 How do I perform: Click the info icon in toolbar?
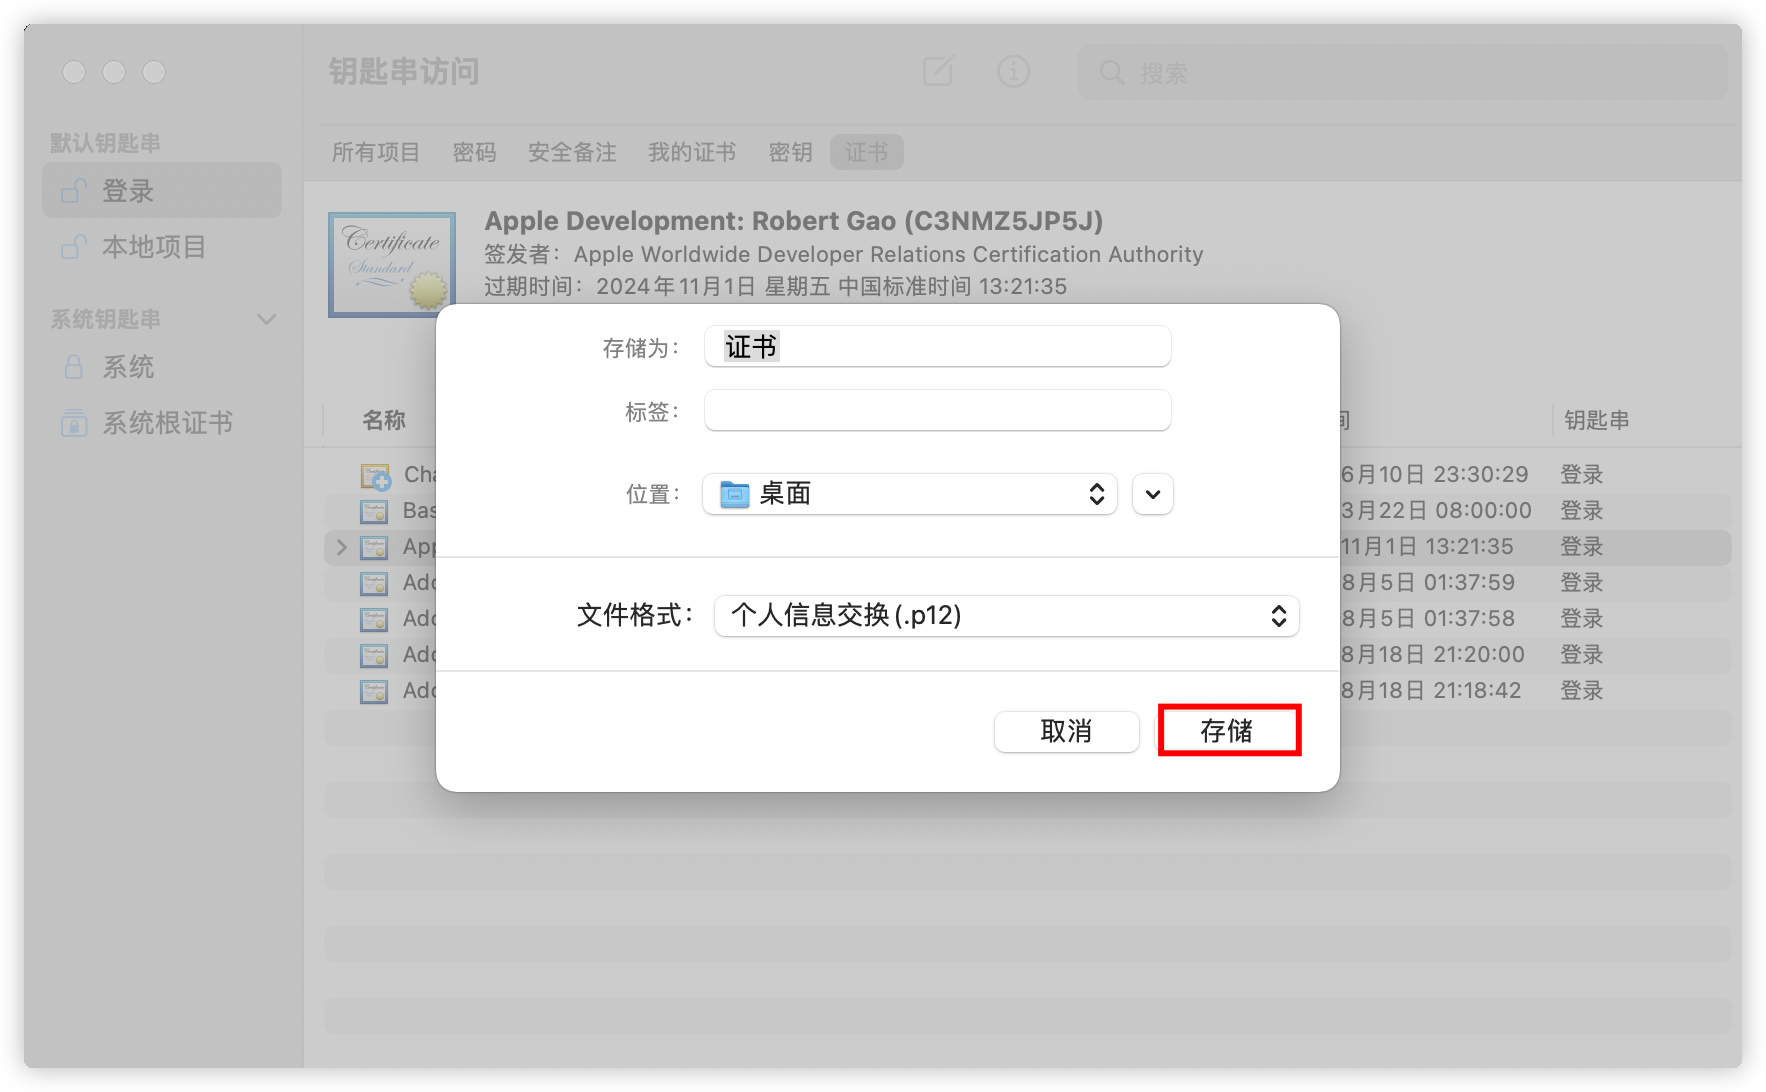click(x=1013, y=71)
